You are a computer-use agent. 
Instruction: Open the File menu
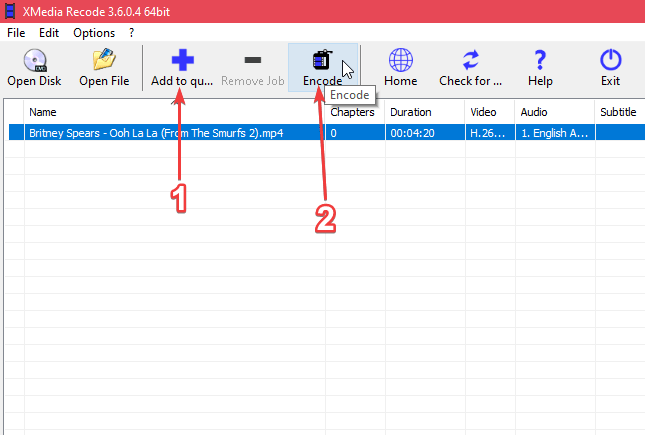18,32
